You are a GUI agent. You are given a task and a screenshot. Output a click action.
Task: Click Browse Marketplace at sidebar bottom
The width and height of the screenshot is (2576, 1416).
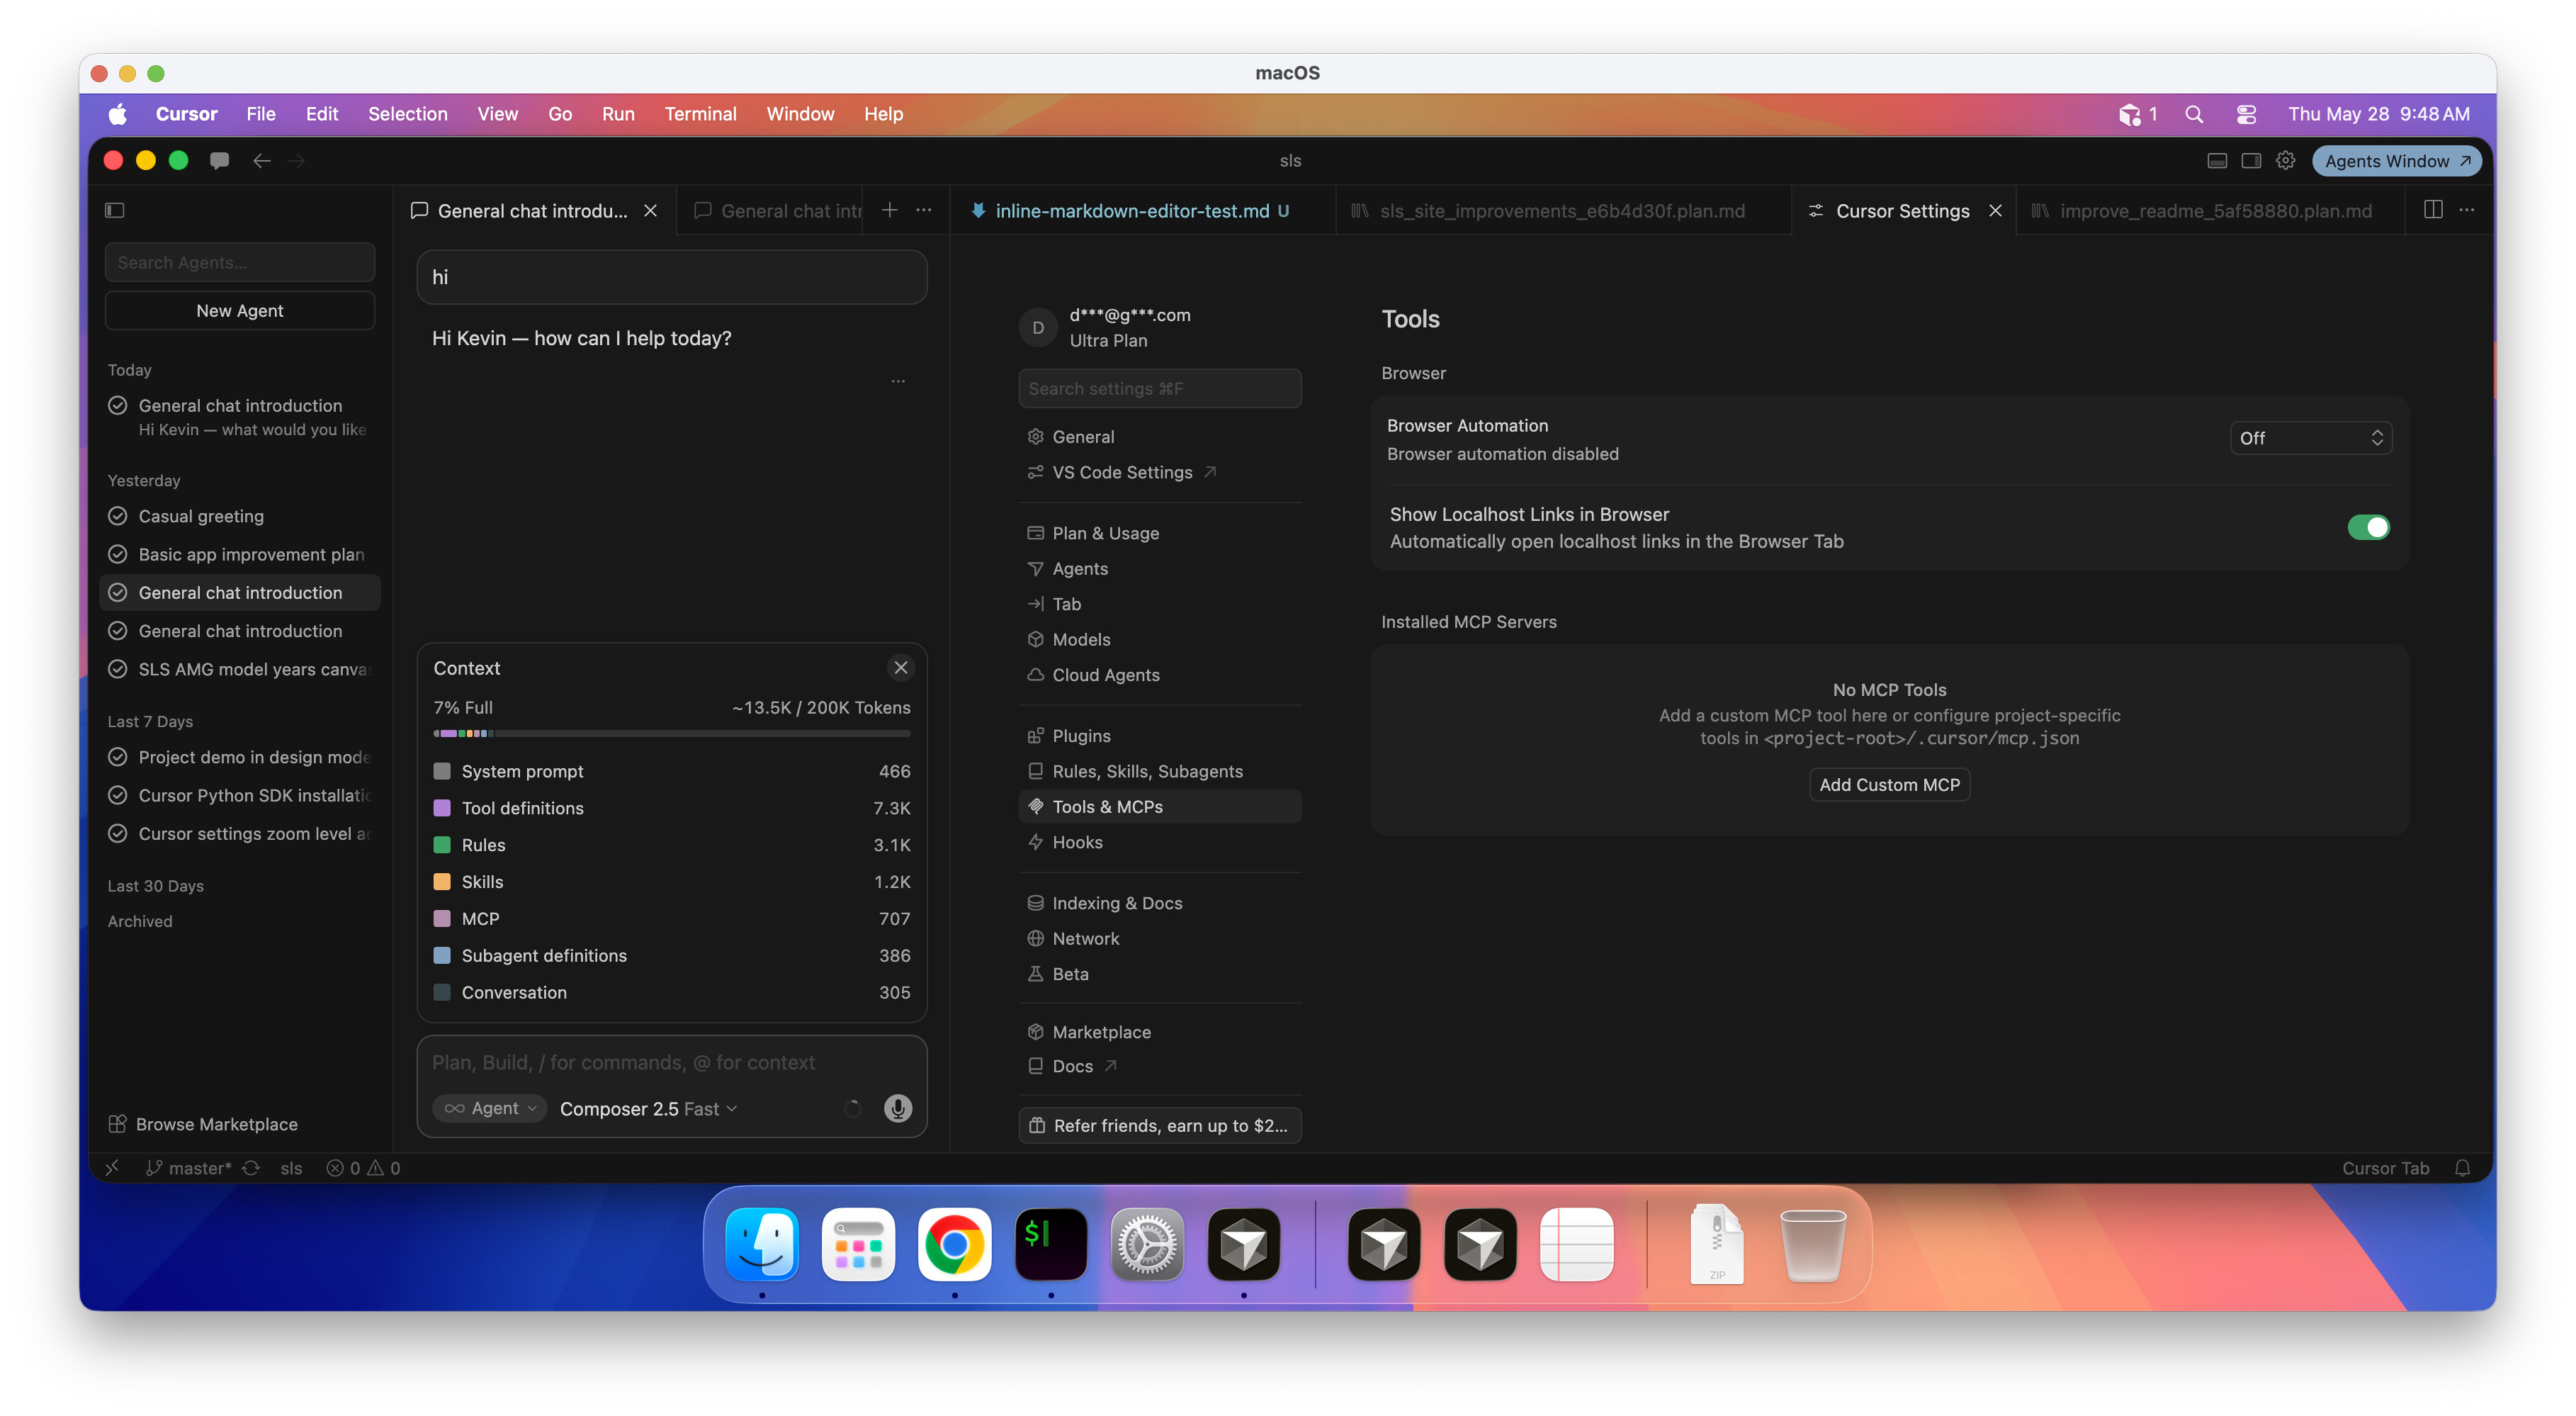click(204, 1124)
